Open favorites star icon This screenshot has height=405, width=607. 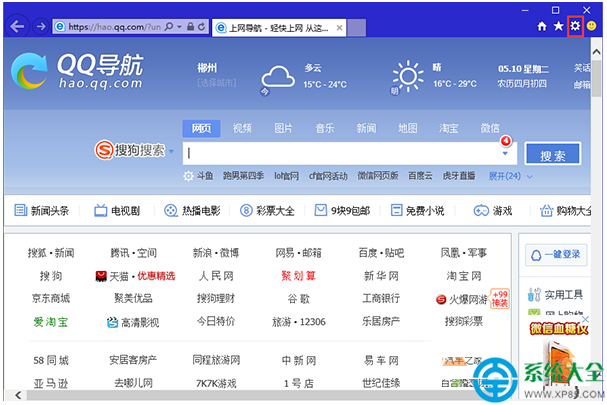click(558, 26)
